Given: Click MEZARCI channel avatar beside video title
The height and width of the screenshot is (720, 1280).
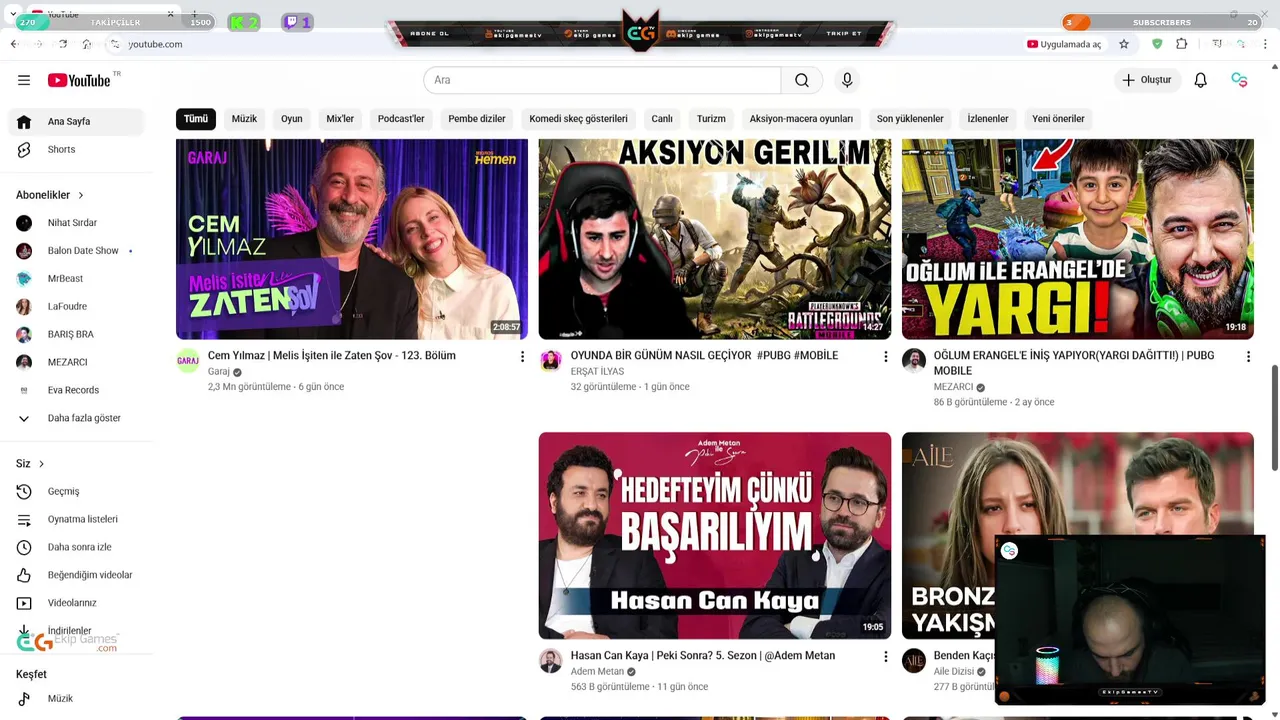Looking at the screenshot, I should [x=914, y=361].
